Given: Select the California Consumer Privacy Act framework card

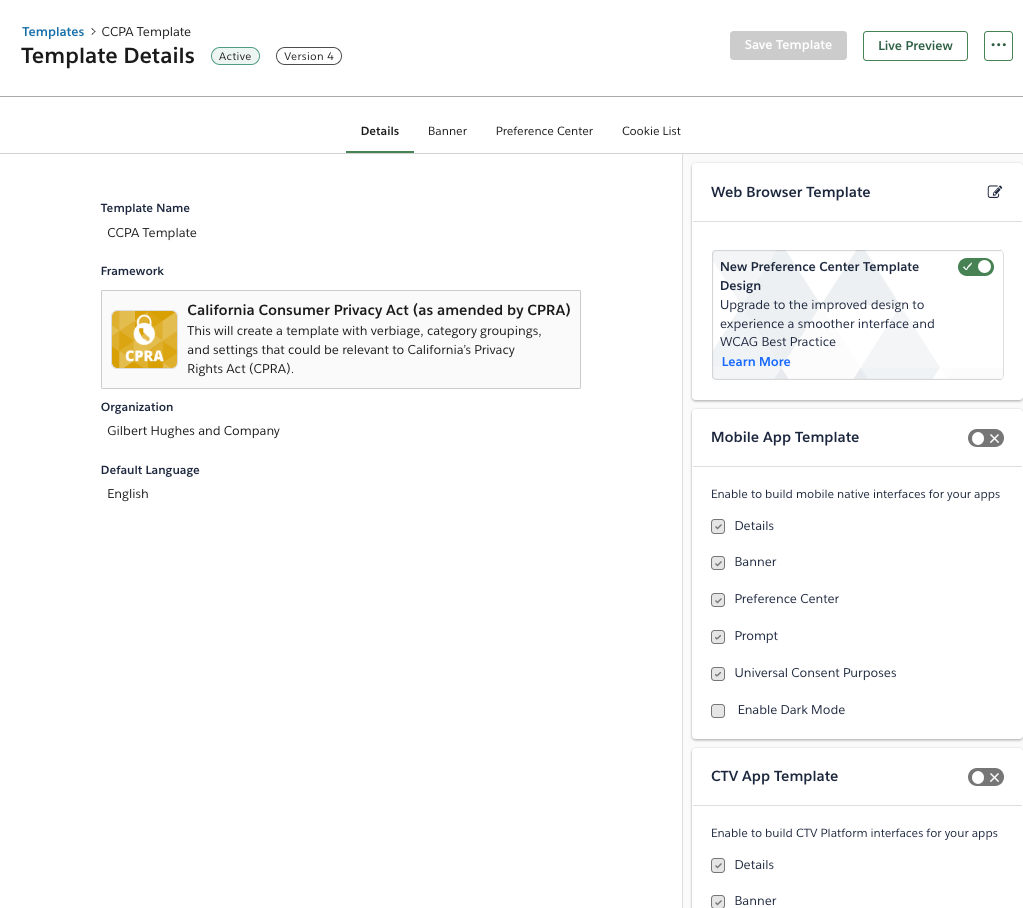Looking at the screenshot, I should [341, 339].
